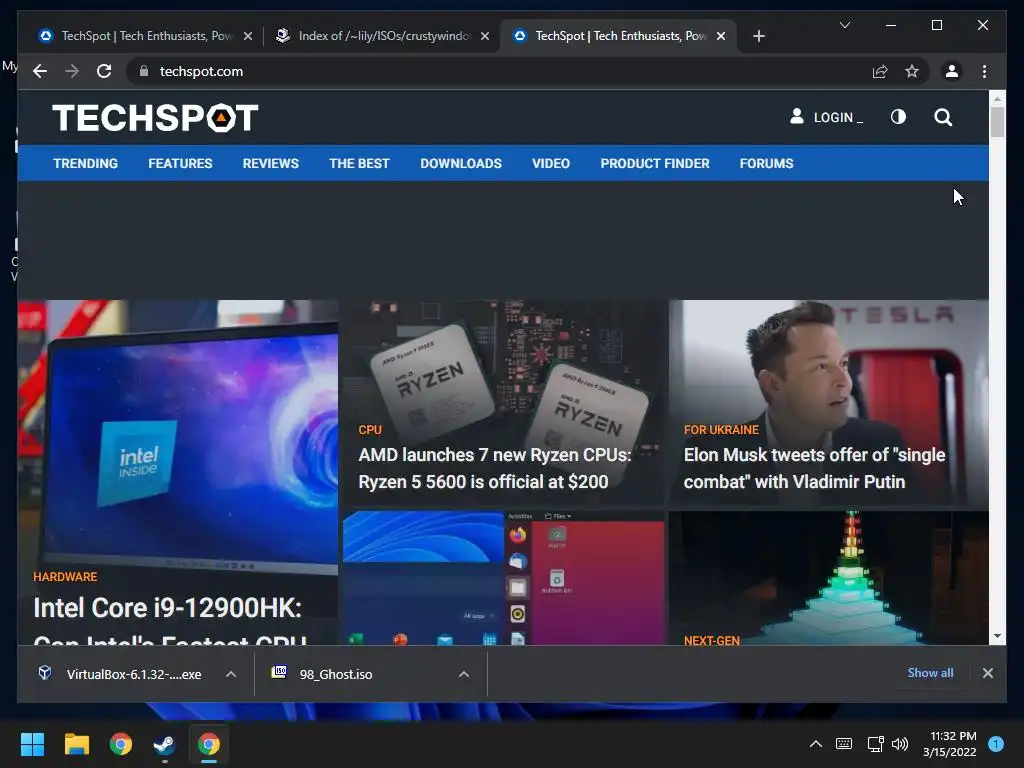Open the notification badge in taskbar

coord(996,744)
